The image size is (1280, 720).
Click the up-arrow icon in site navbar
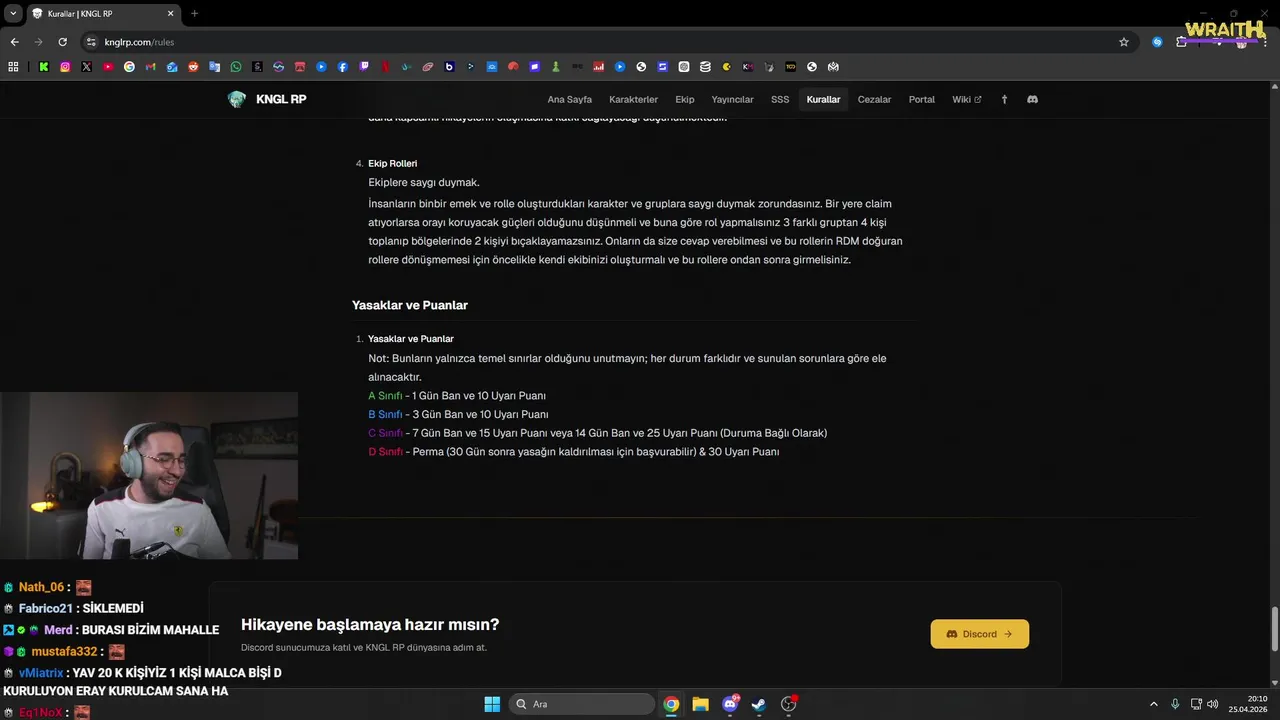1004,99
